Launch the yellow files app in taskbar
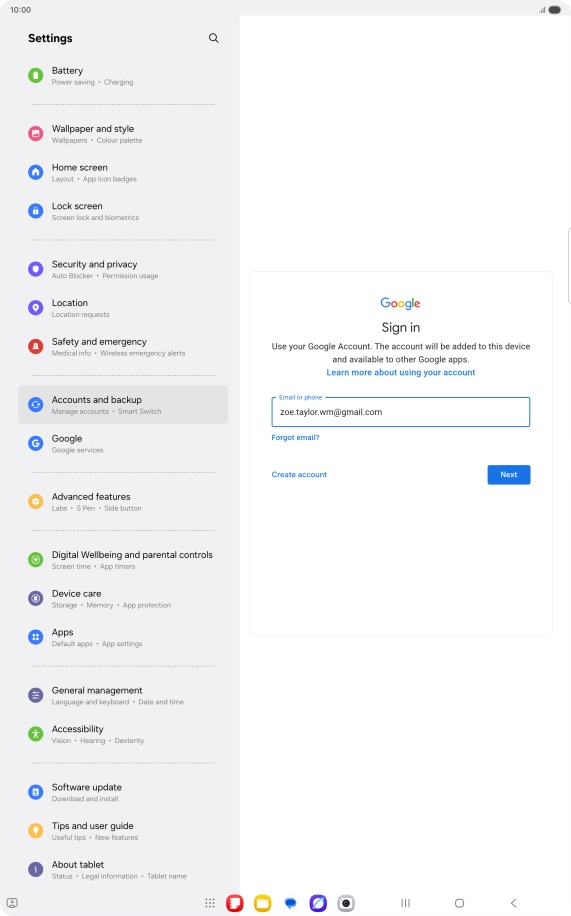The height and width of the screenshot is (916, 571). click(x=262, y=903)
